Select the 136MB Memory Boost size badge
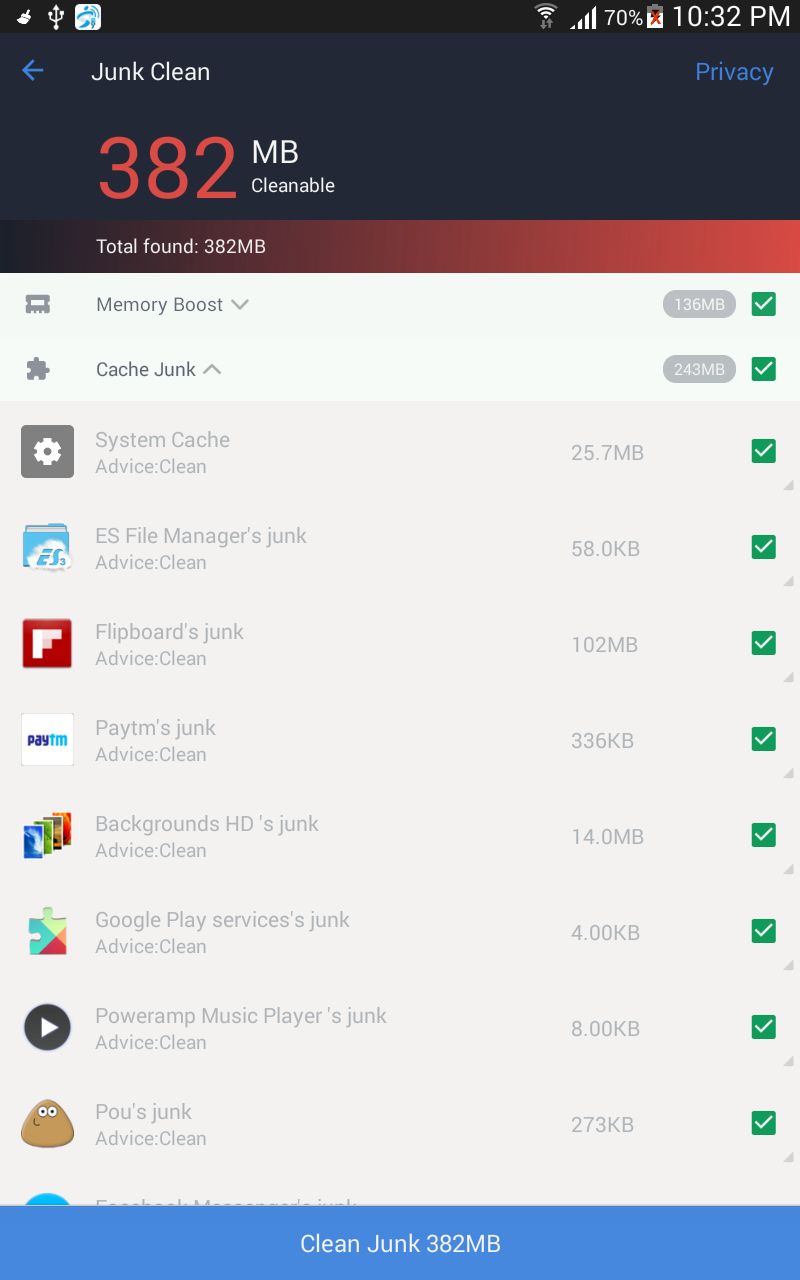Screen dimensions: 800x1280 [699, 304]
